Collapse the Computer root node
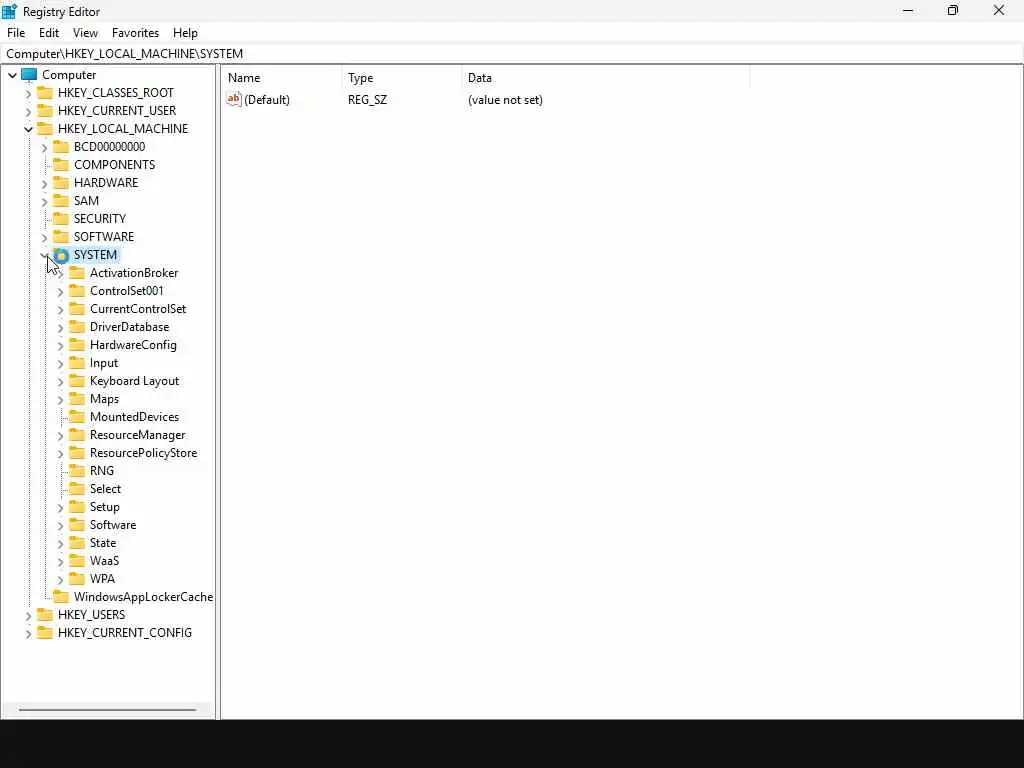Viewport: 1024px width, 768px height. [x=12, y=75]
